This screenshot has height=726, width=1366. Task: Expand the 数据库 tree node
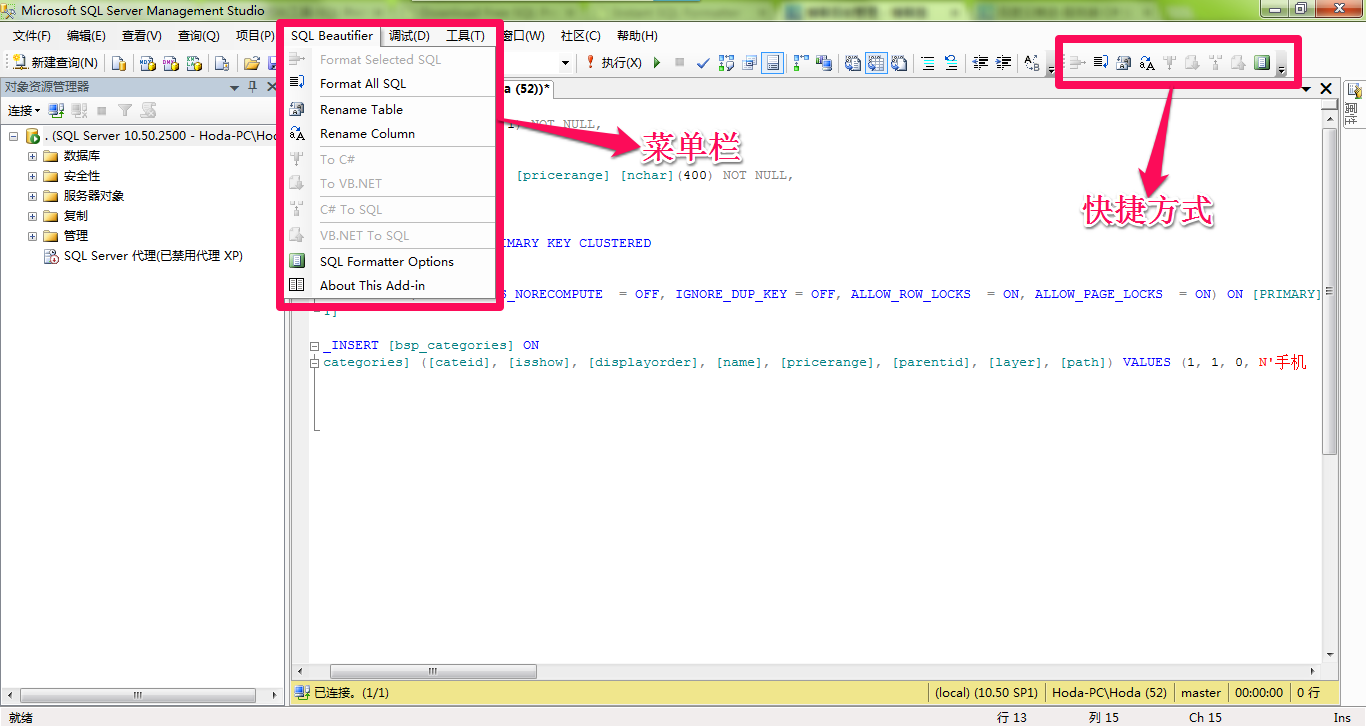click(33, 156)
